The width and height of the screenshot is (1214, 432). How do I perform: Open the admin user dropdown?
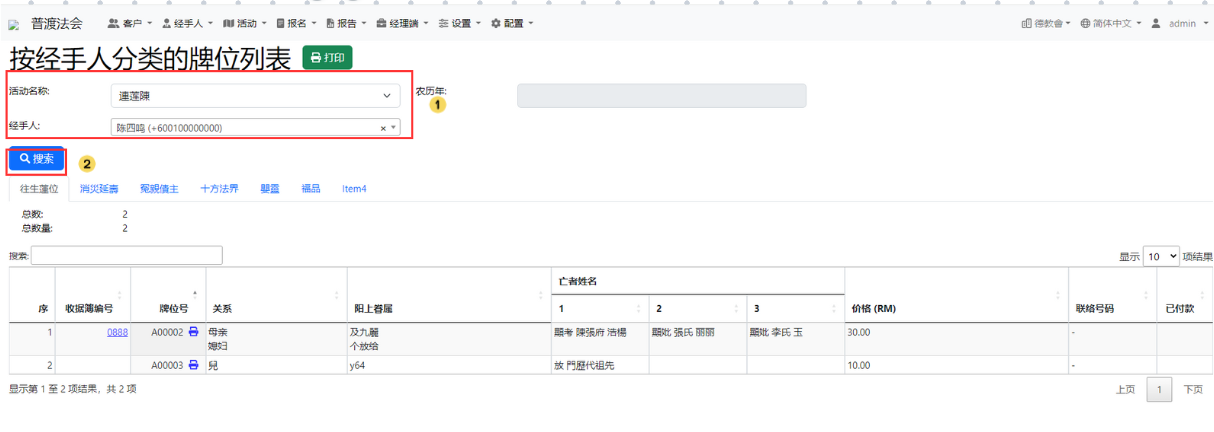(1180, 23)
